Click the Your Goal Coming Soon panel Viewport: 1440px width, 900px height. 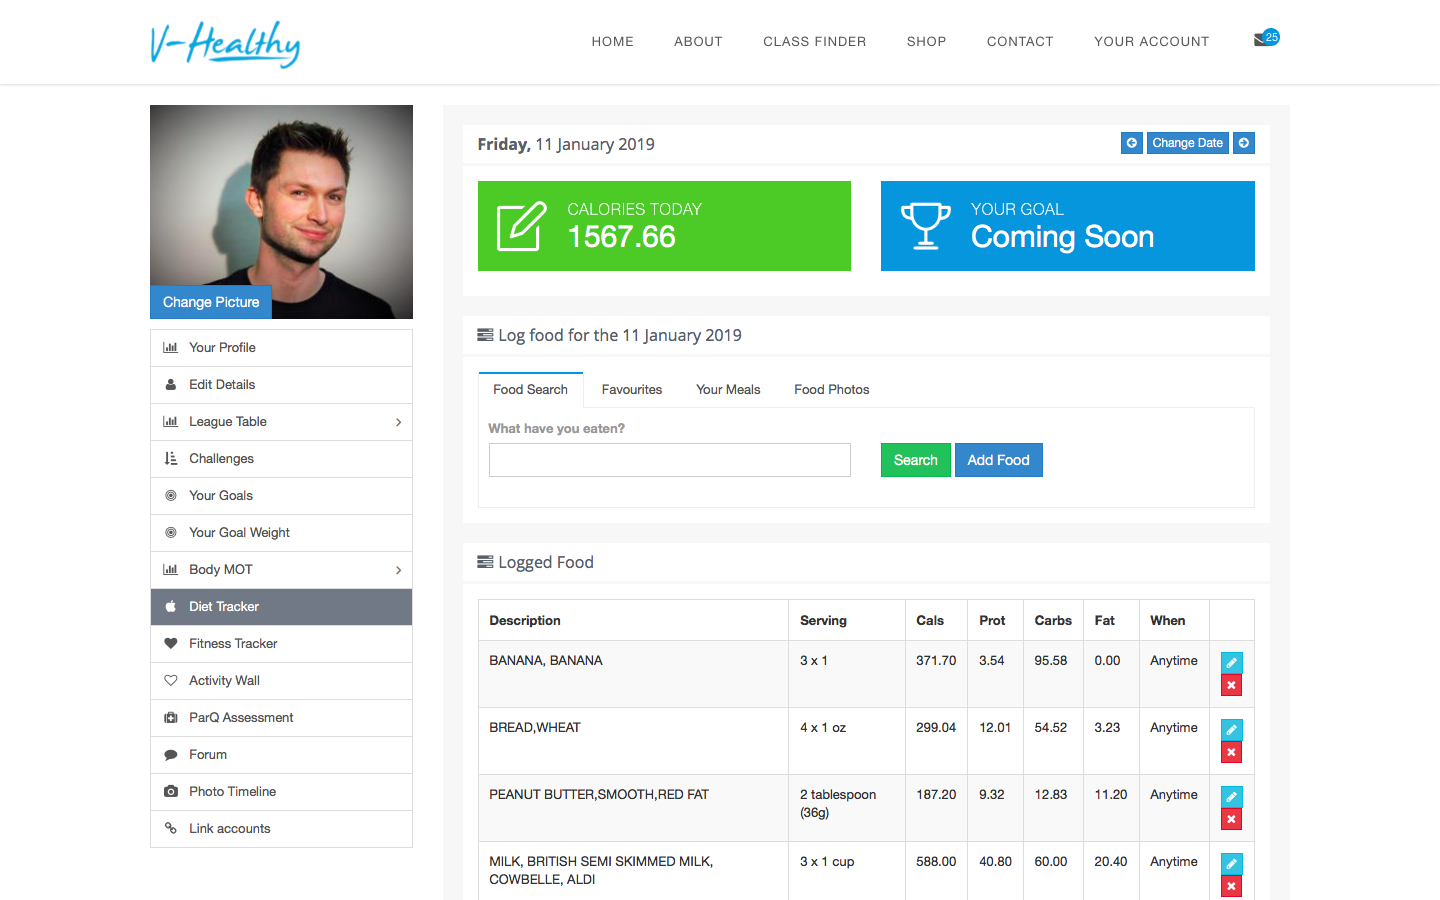coord(1068,226)
